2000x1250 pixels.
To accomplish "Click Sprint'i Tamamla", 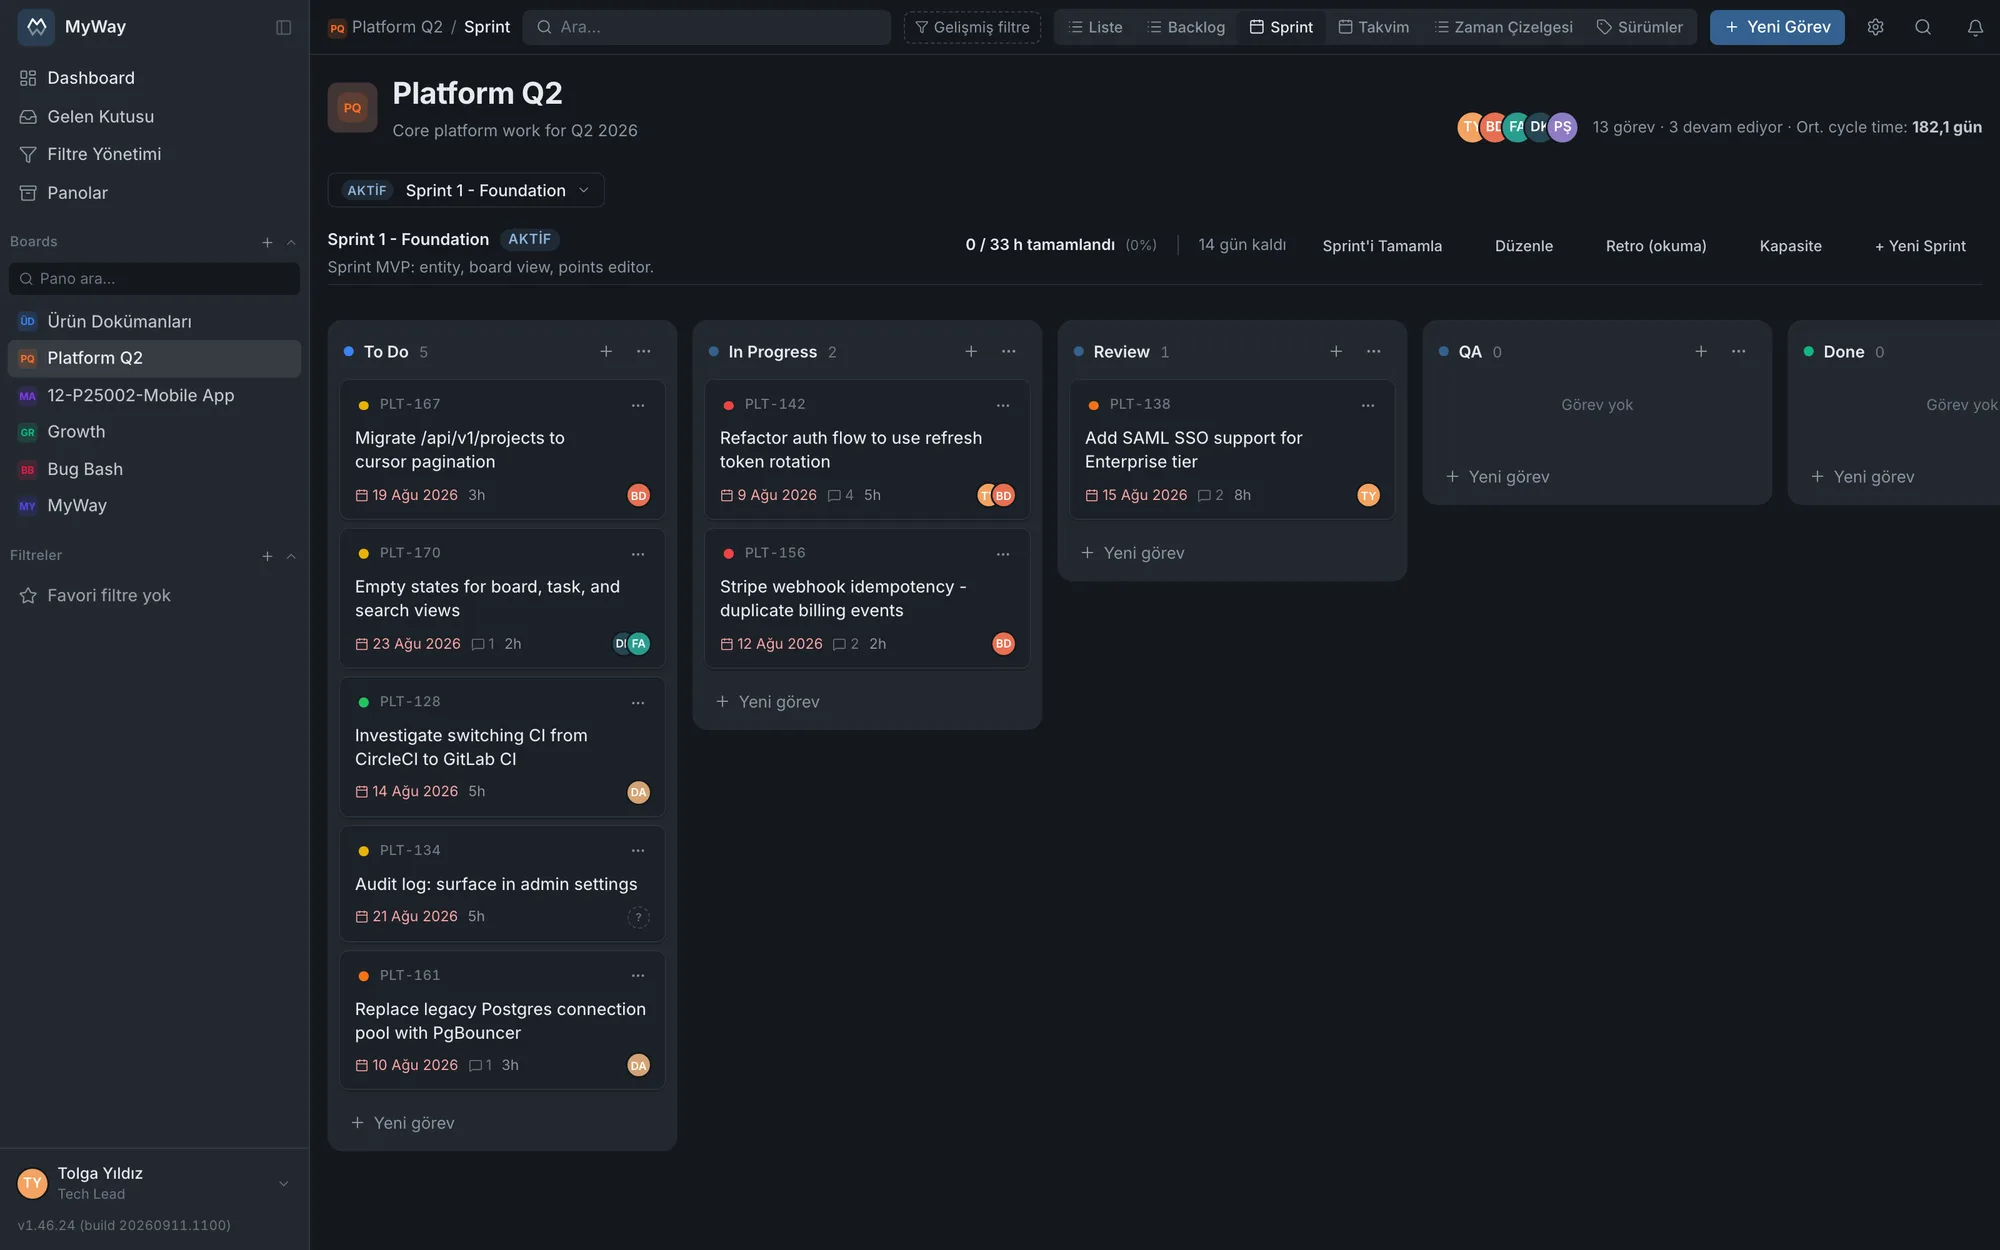I will (1382, 246).
